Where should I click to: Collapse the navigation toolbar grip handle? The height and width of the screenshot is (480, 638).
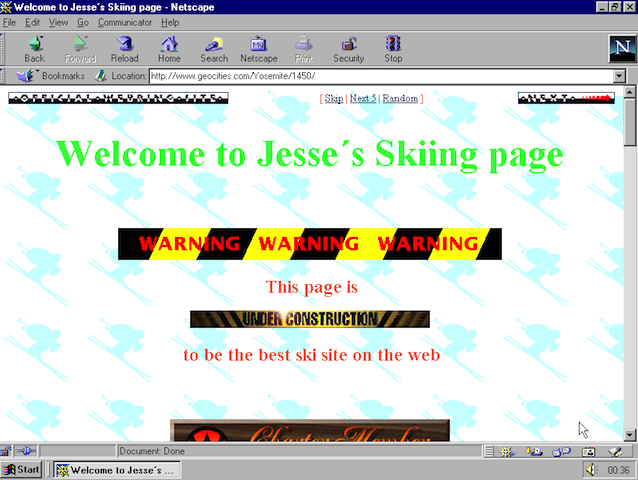coord(2,49)
